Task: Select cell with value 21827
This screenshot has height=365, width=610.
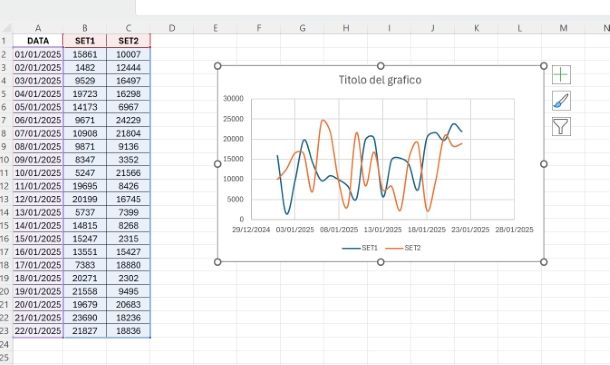Action: click(x=85, y=331)
